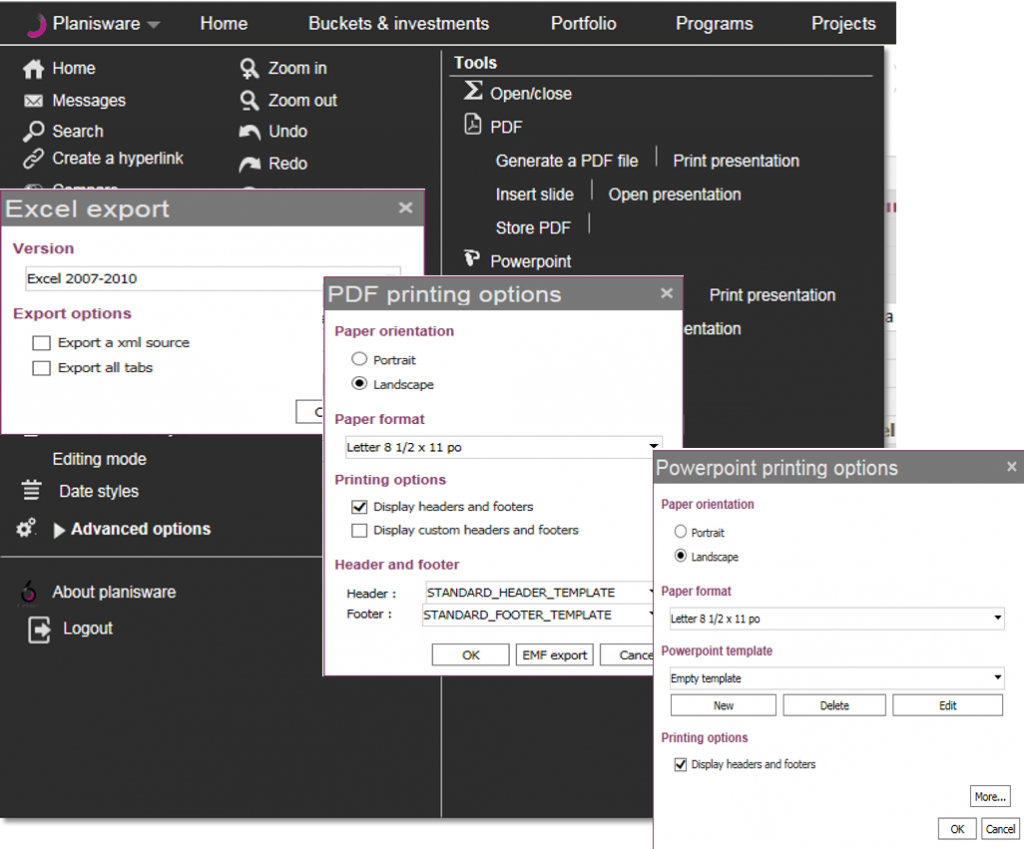Click Print presentation under Powerpoint
The width and height of the screenshot is (1024, 849).
click(773, 295)
